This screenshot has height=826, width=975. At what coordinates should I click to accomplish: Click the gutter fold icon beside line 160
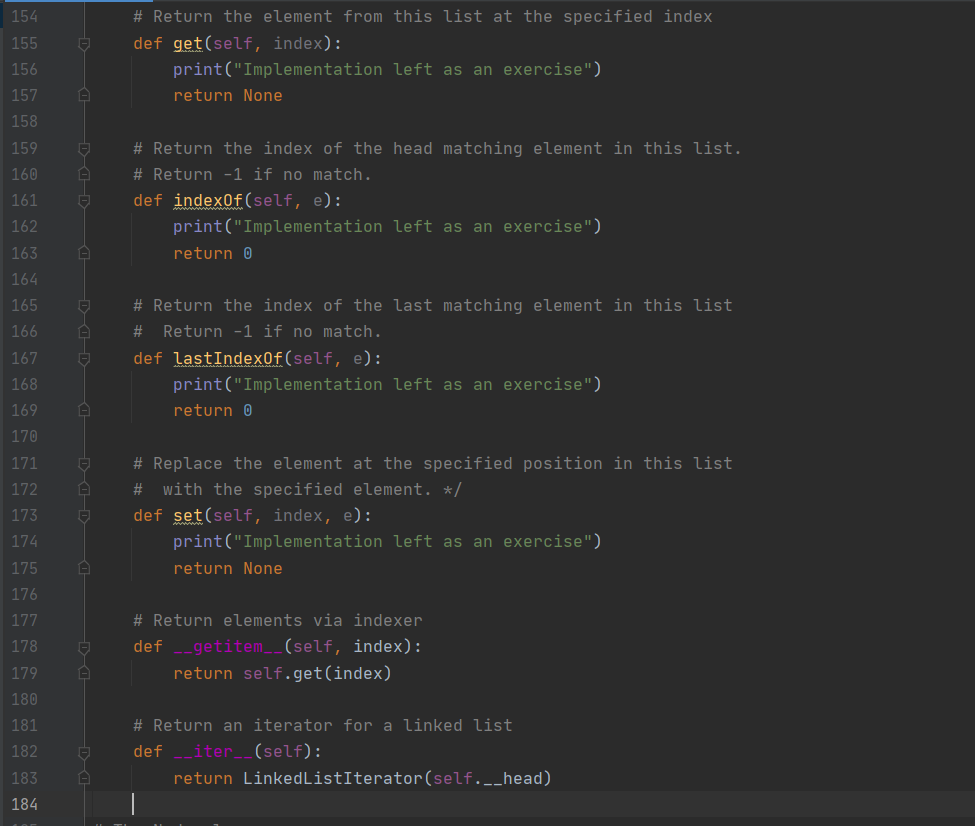[x=84, y=174]
